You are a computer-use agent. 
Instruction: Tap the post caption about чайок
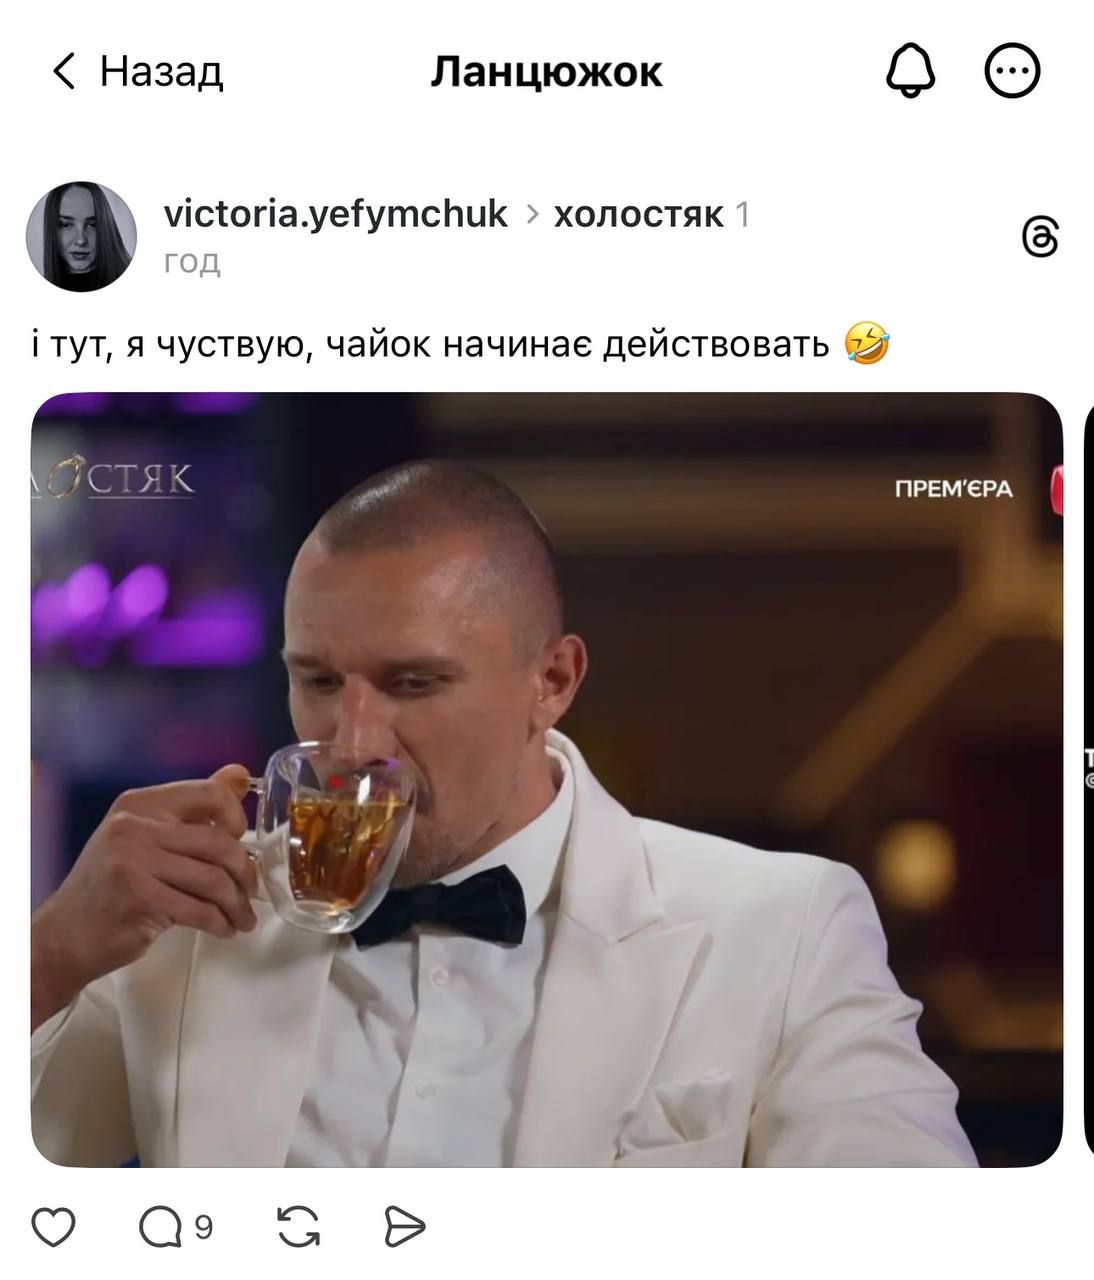460,345
